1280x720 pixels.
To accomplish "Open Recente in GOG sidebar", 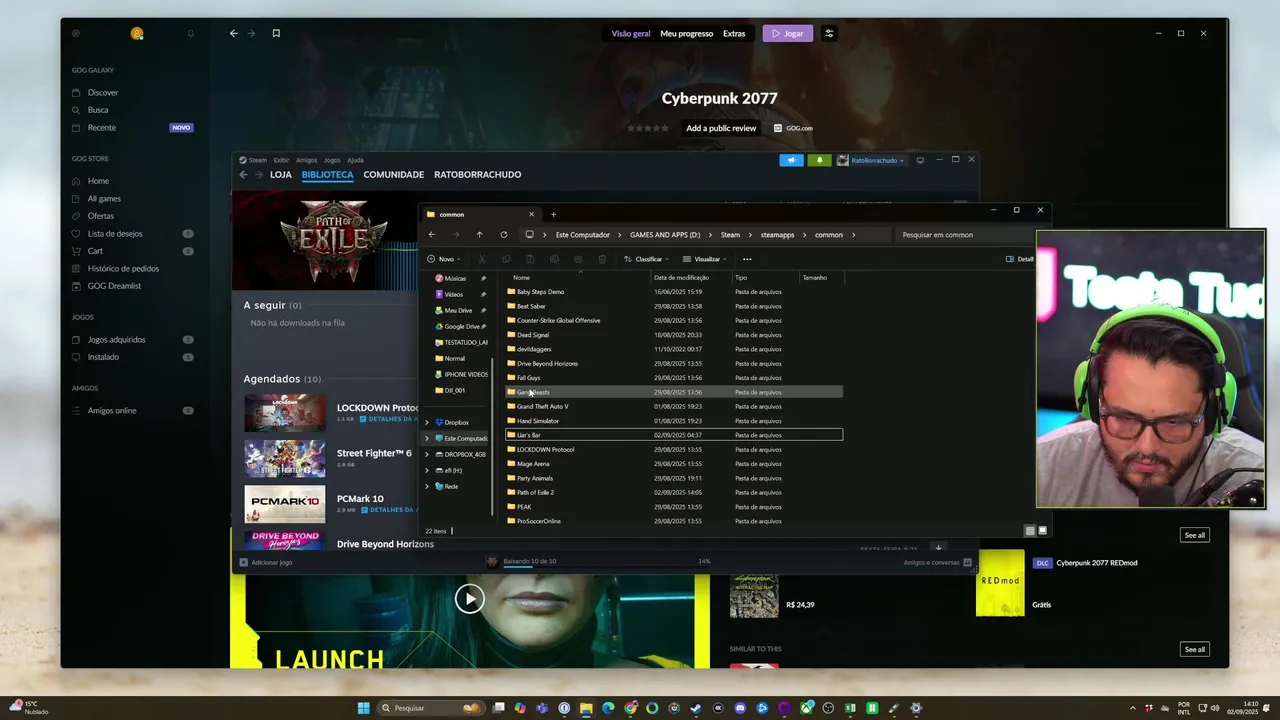I will point(102,128).
